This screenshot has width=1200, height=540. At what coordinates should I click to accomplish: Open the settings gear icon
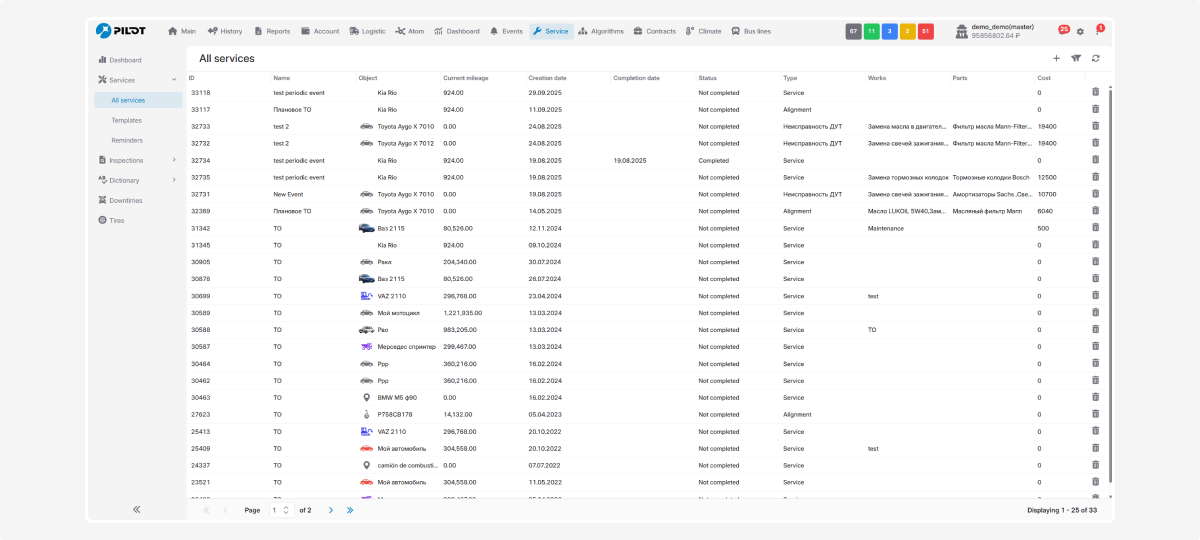point(1080,32)
